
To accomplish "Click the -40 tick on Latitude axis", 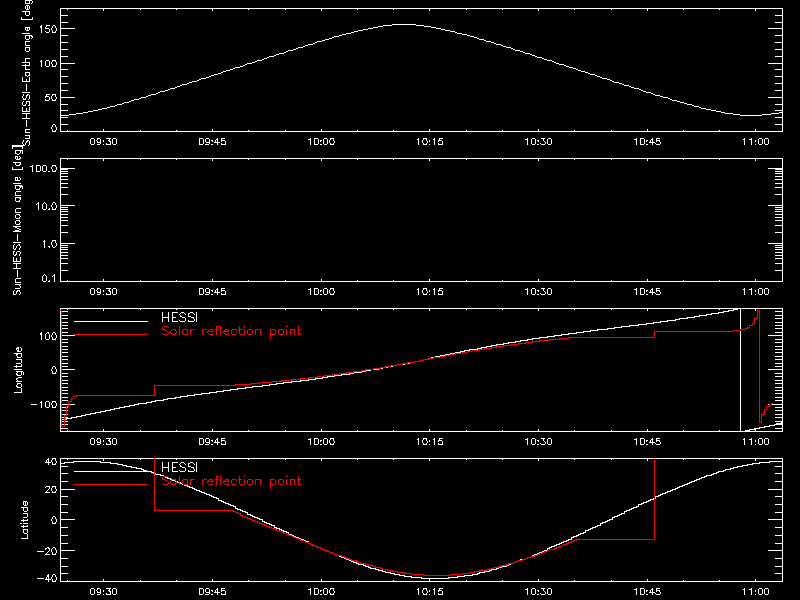I will [x=47, y=579].
